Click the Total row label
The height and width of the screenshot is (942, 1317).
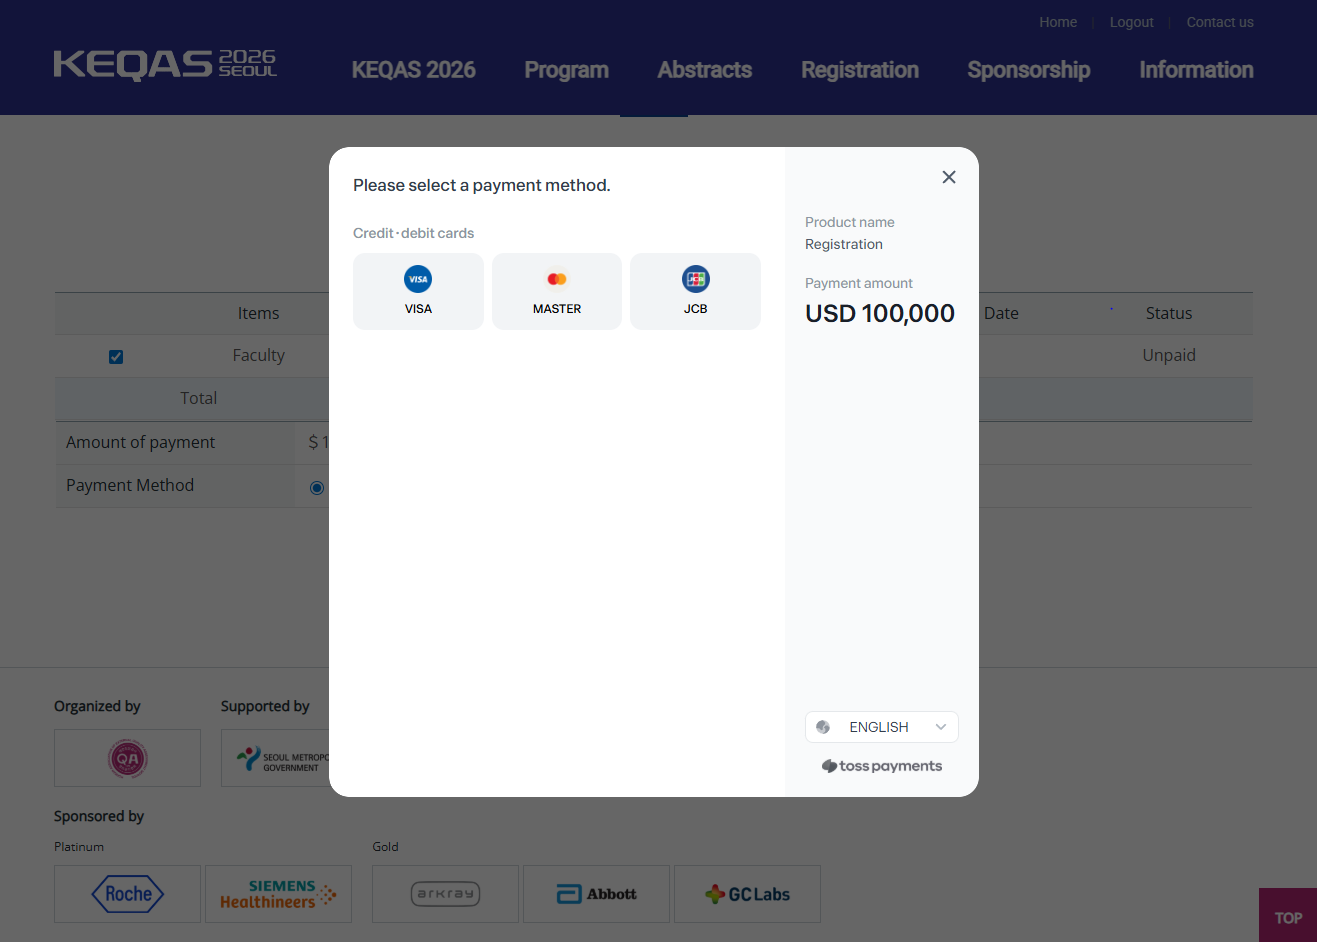[x=198, y=398]
